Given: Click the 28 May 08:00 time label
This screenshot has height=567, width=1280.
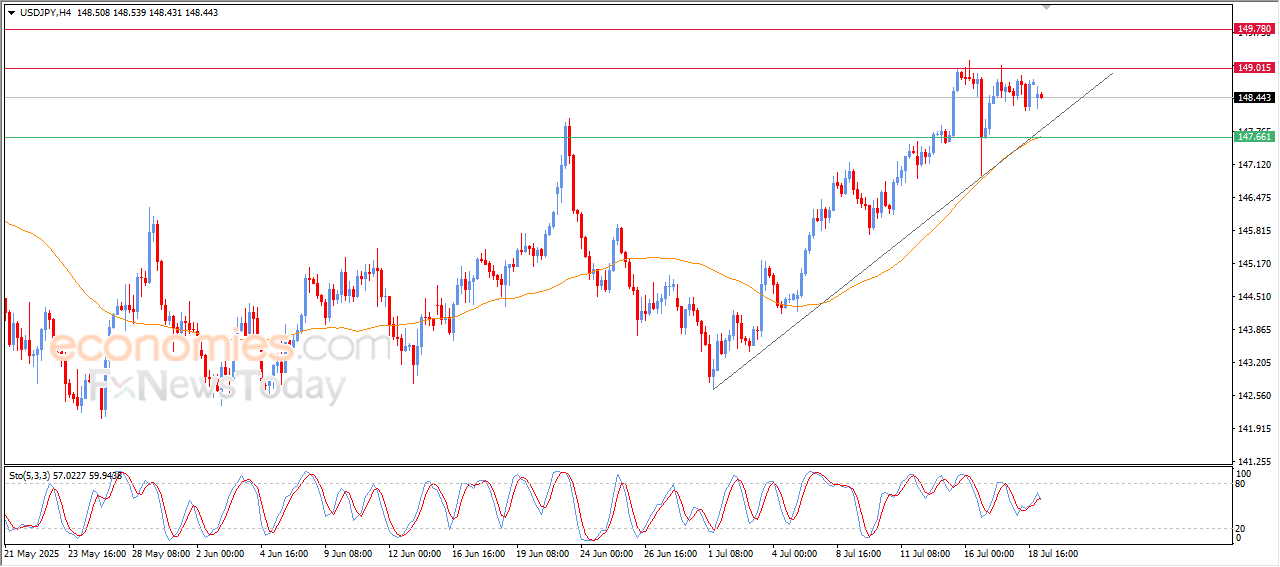Looking at the screenshot, I should coord(161,552).
